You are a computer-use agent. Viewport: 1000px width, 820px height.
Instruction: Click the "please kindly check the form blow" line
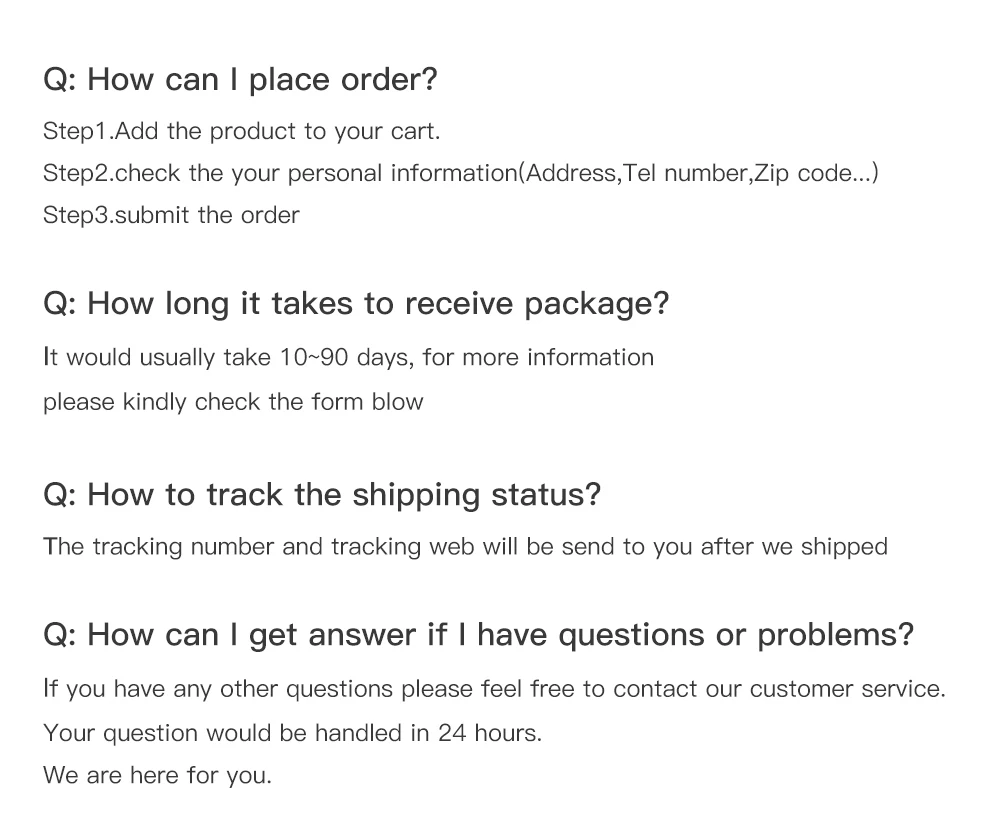click(233, 402)
